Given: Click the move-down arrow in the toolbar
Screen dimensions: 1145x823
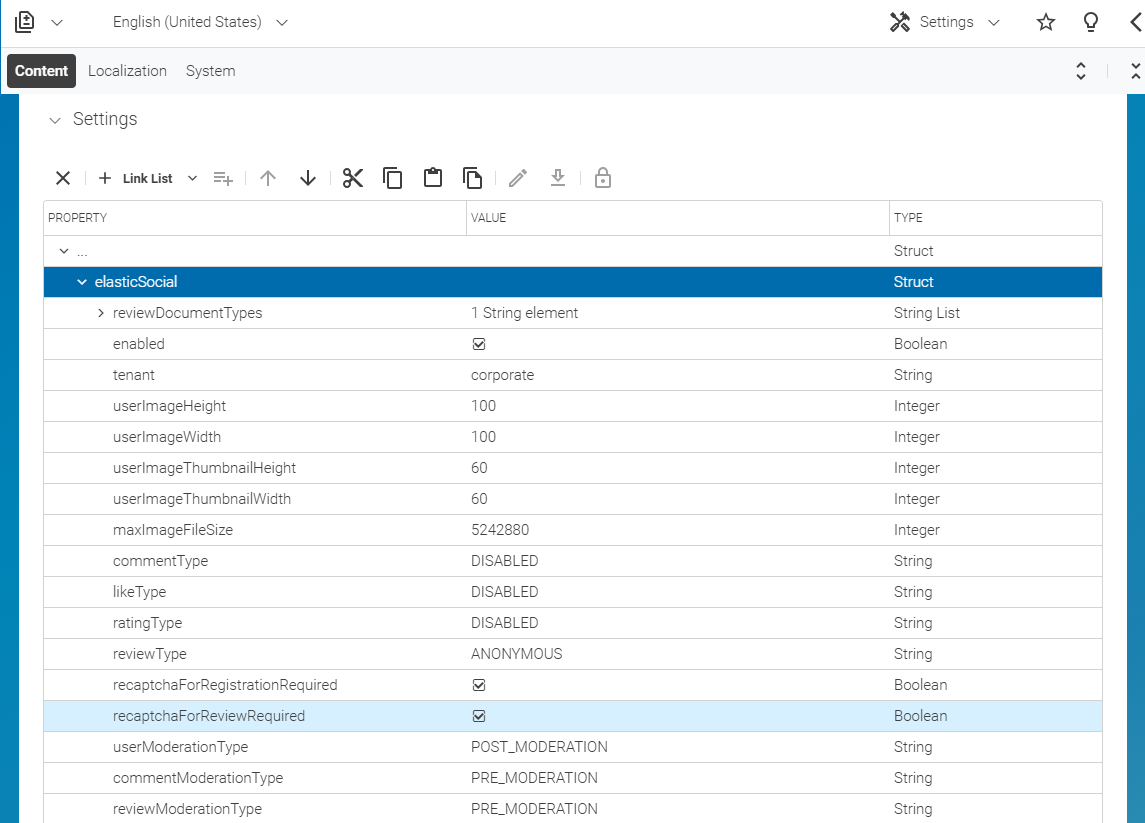Looking at the screenshot, I should pos(307,177).
